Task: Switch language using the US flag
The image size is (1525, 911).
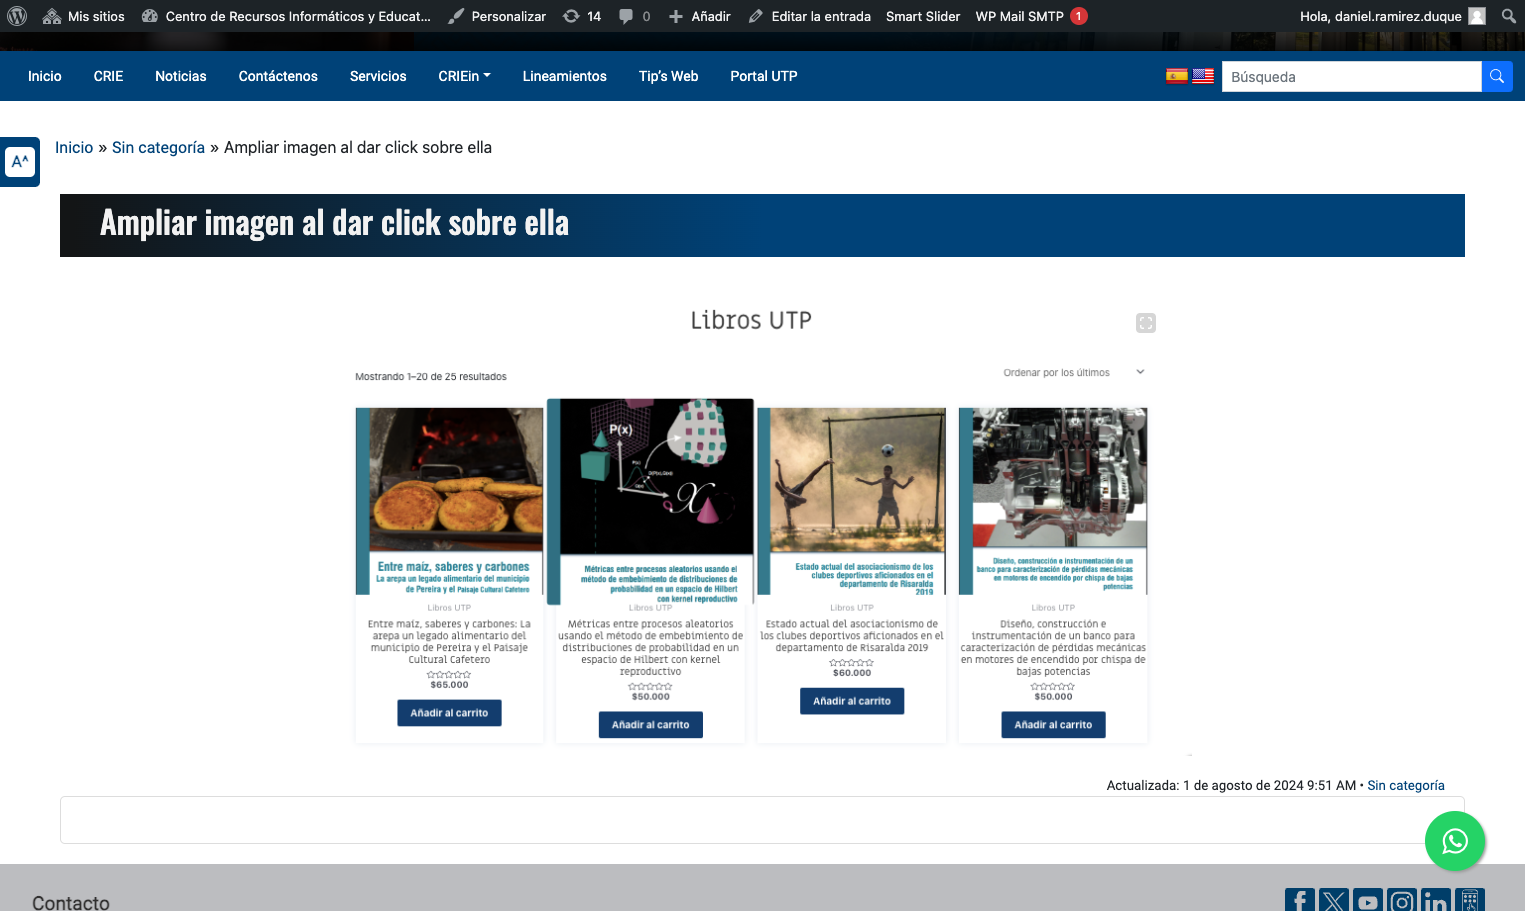Action: pos(1203,76)
